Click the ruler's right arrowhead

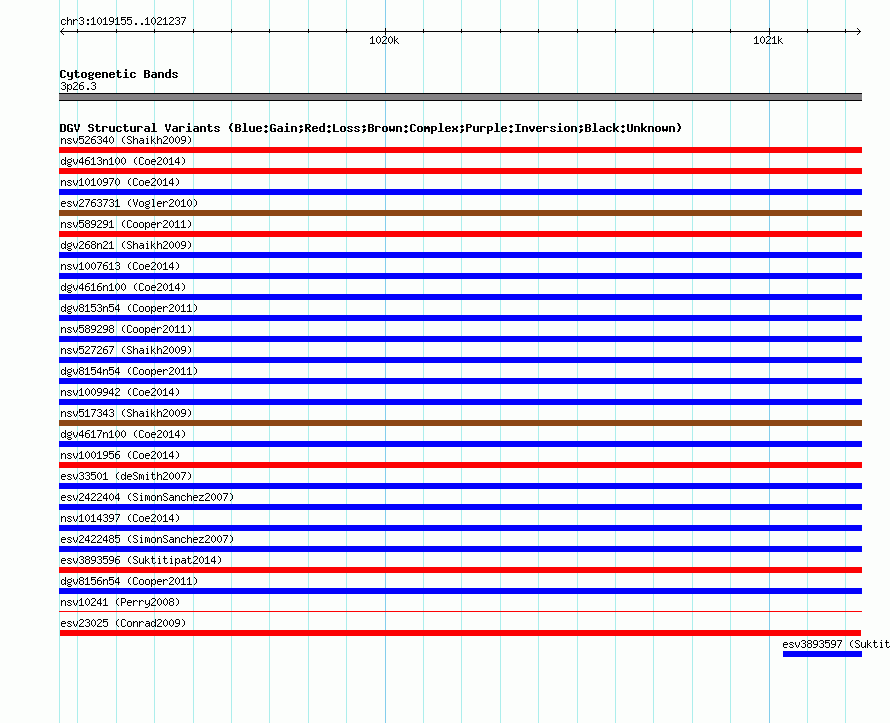tap(858, 31)
